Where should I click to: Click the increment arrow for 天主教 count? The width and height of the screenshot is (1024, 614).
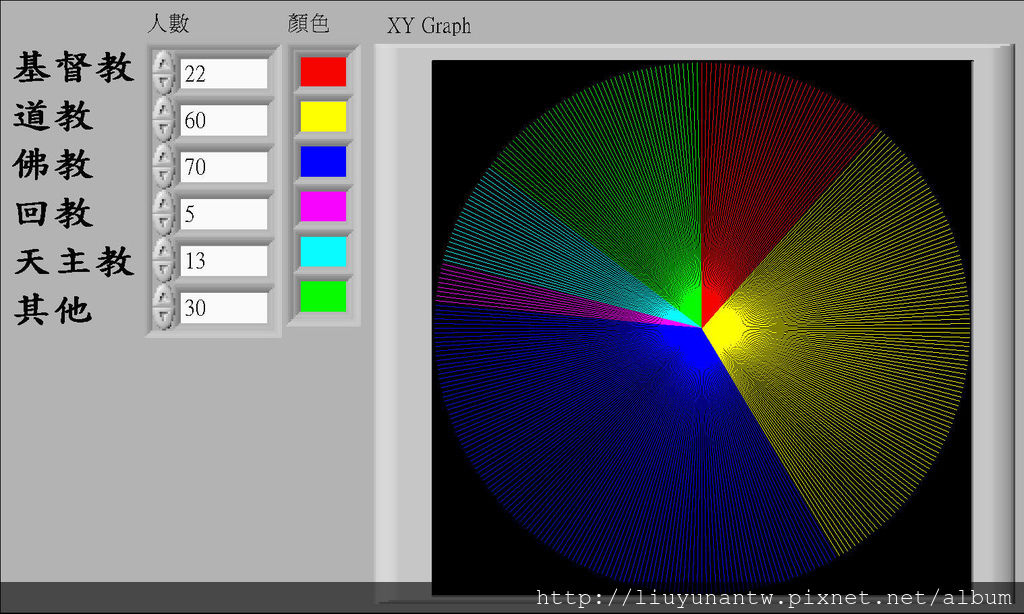[x=163, y=251]
